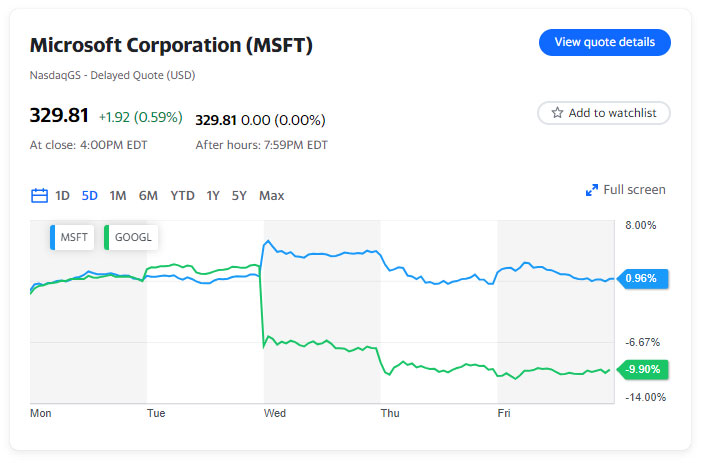Toggle the GOOGL legend series
Image resolution: width=705 pixels, height=463 pixels.
tap(133, 238)
